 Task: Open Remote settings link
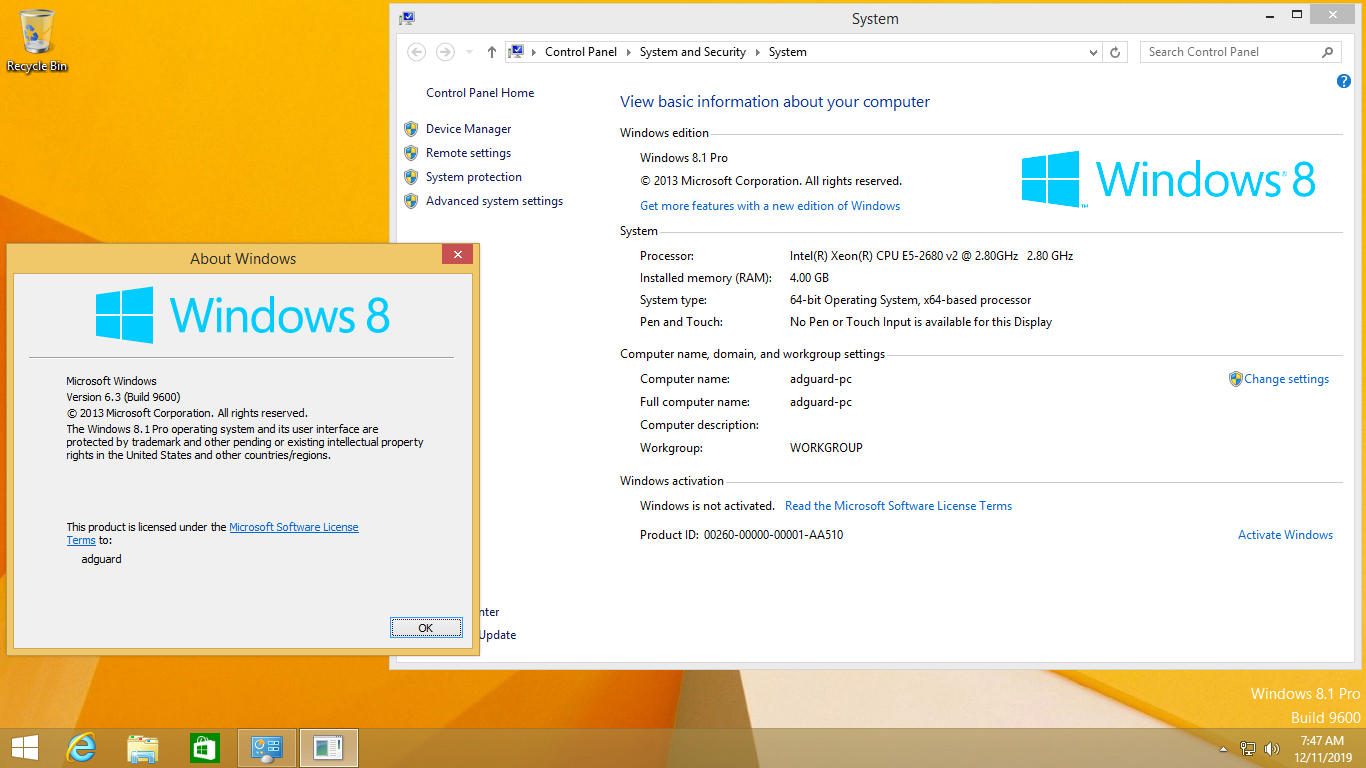click(x=468, y=153)
